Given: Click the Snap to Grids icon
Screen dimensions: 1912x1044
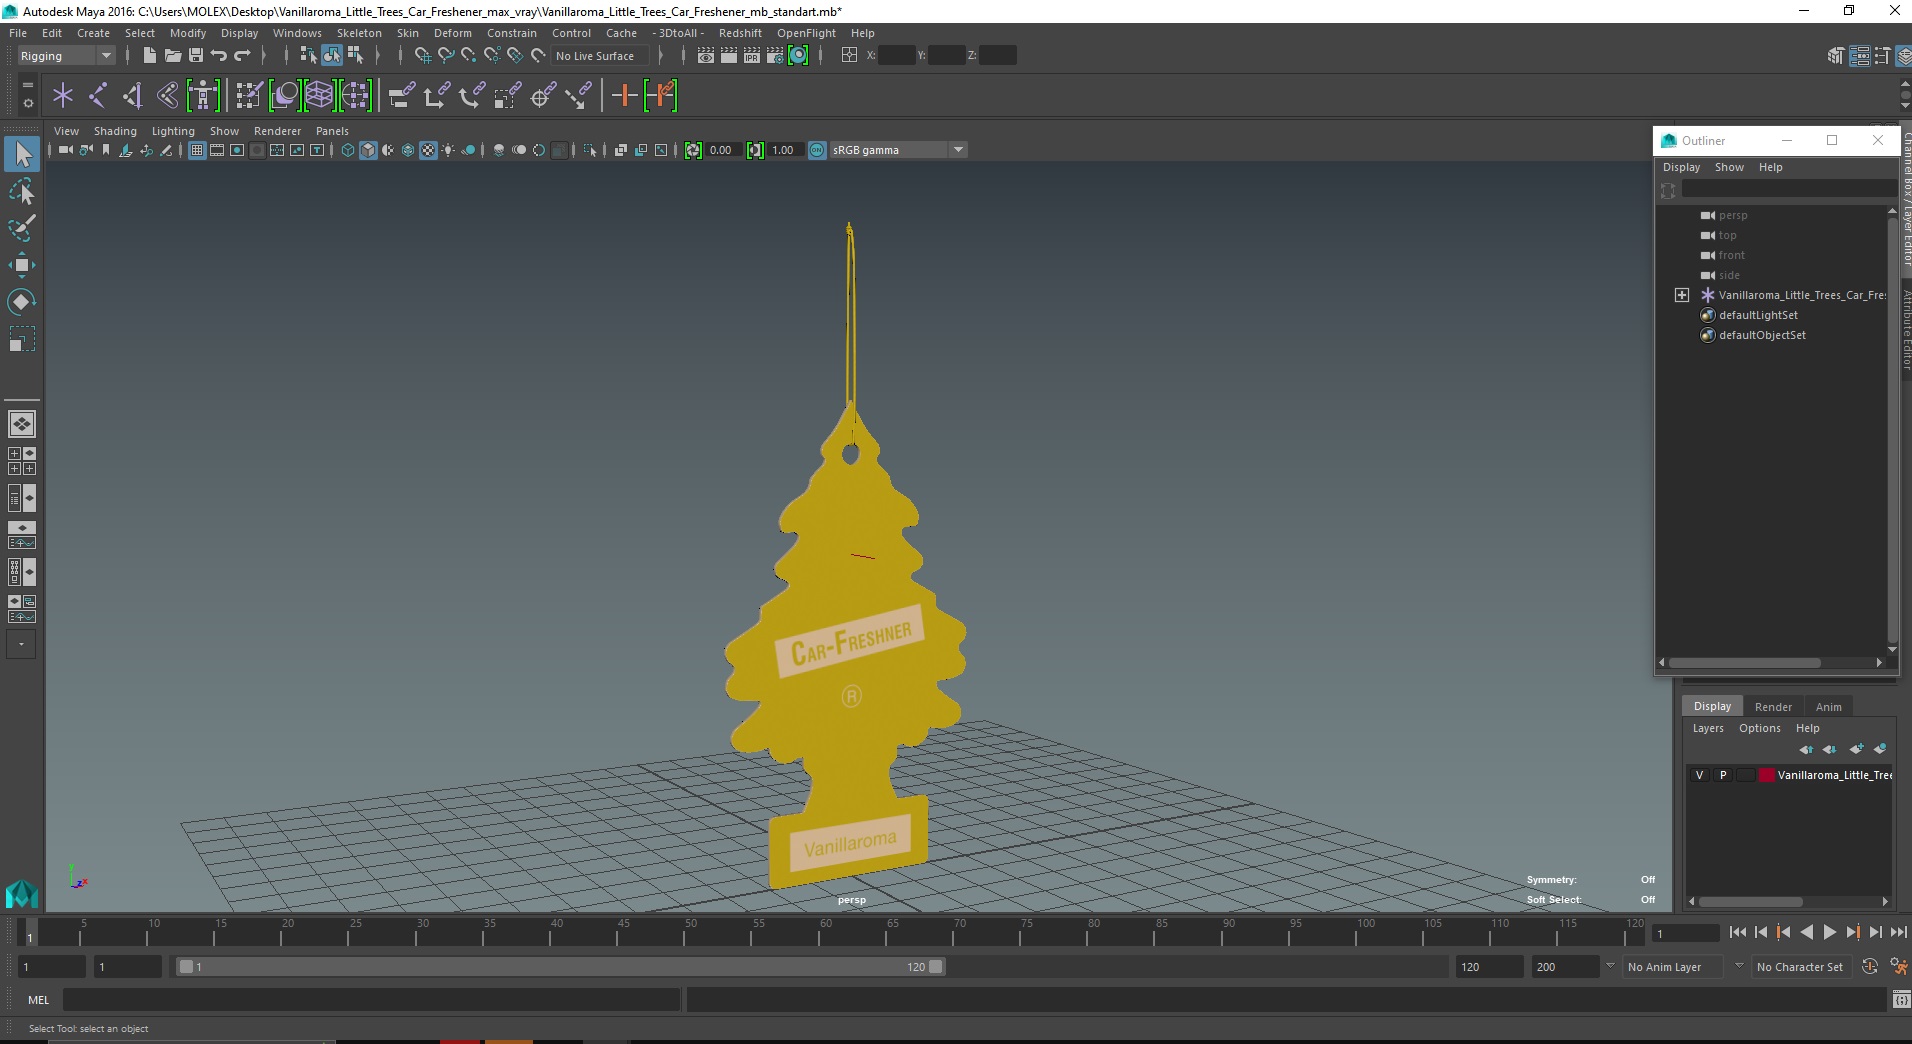Looking at the screenshot, I should coord(423,56).
